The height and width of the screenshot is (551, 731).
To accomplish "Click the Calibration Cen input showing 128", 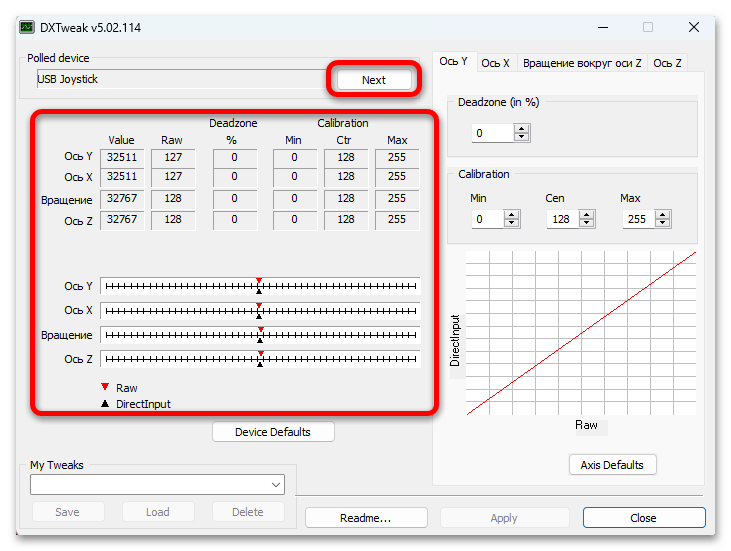I will (563, 219).
